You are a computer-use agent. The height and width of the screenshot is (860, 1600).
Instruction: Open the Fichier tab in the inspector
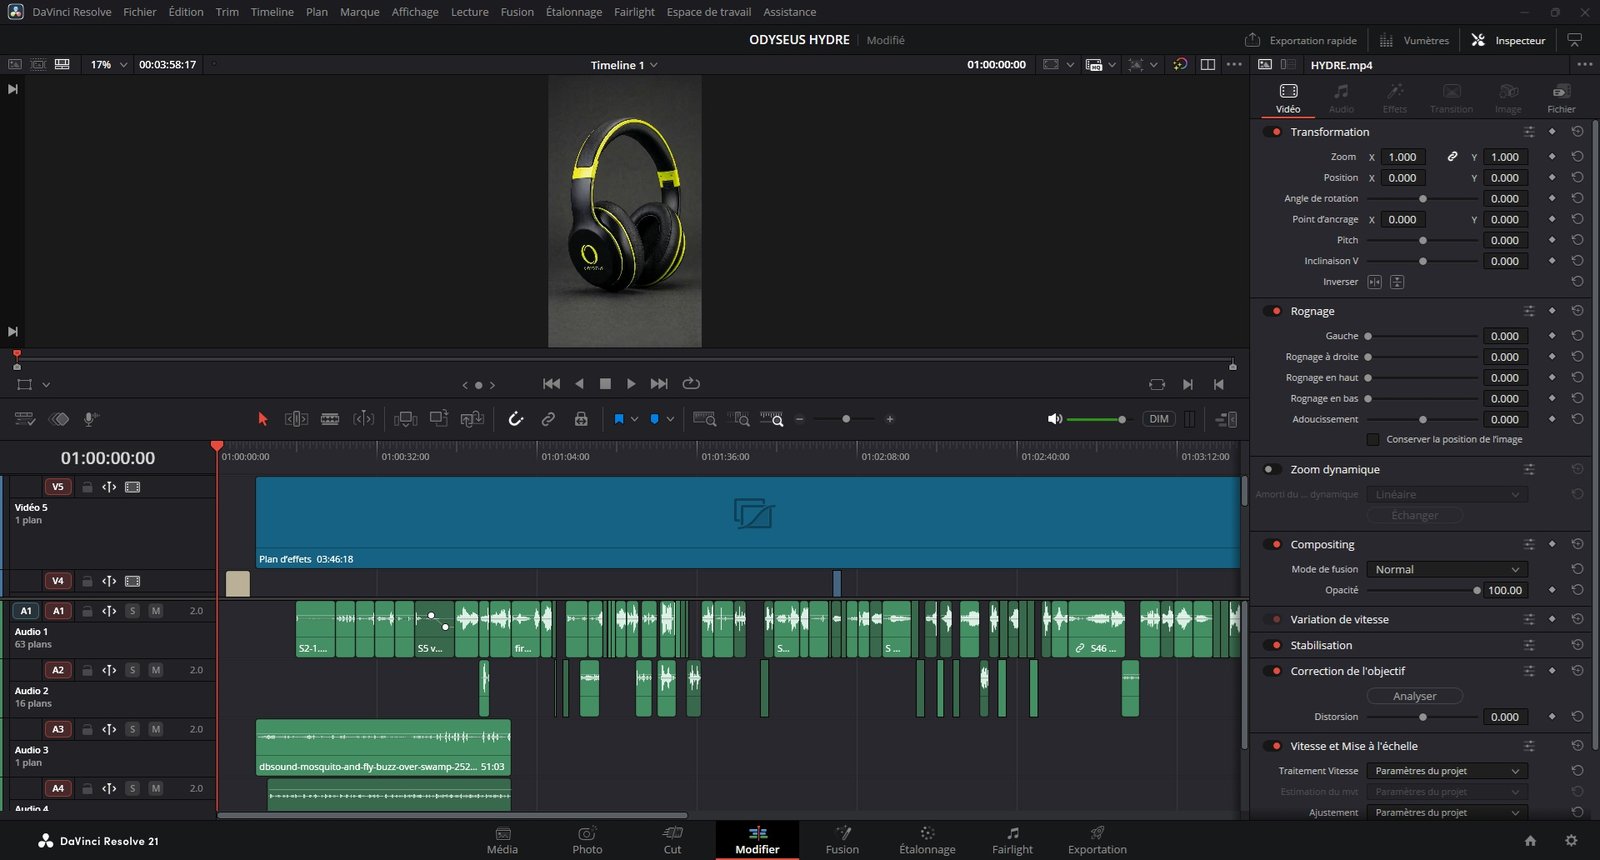[x=1561, y=98]
